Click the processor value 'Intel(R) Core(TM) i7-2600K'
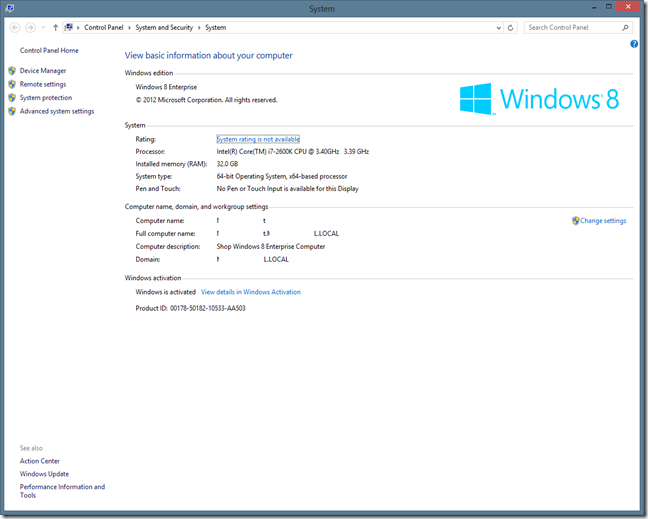 [293, 152]
